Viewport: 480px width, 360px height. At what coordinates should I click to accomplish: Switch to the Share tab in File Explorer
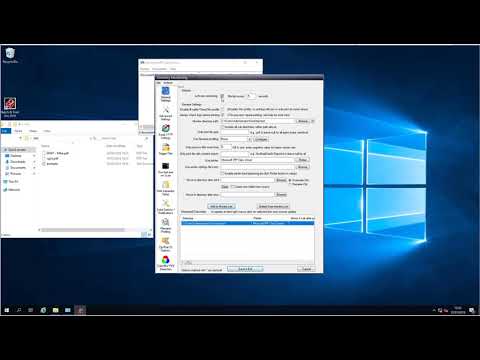point(33,131)
